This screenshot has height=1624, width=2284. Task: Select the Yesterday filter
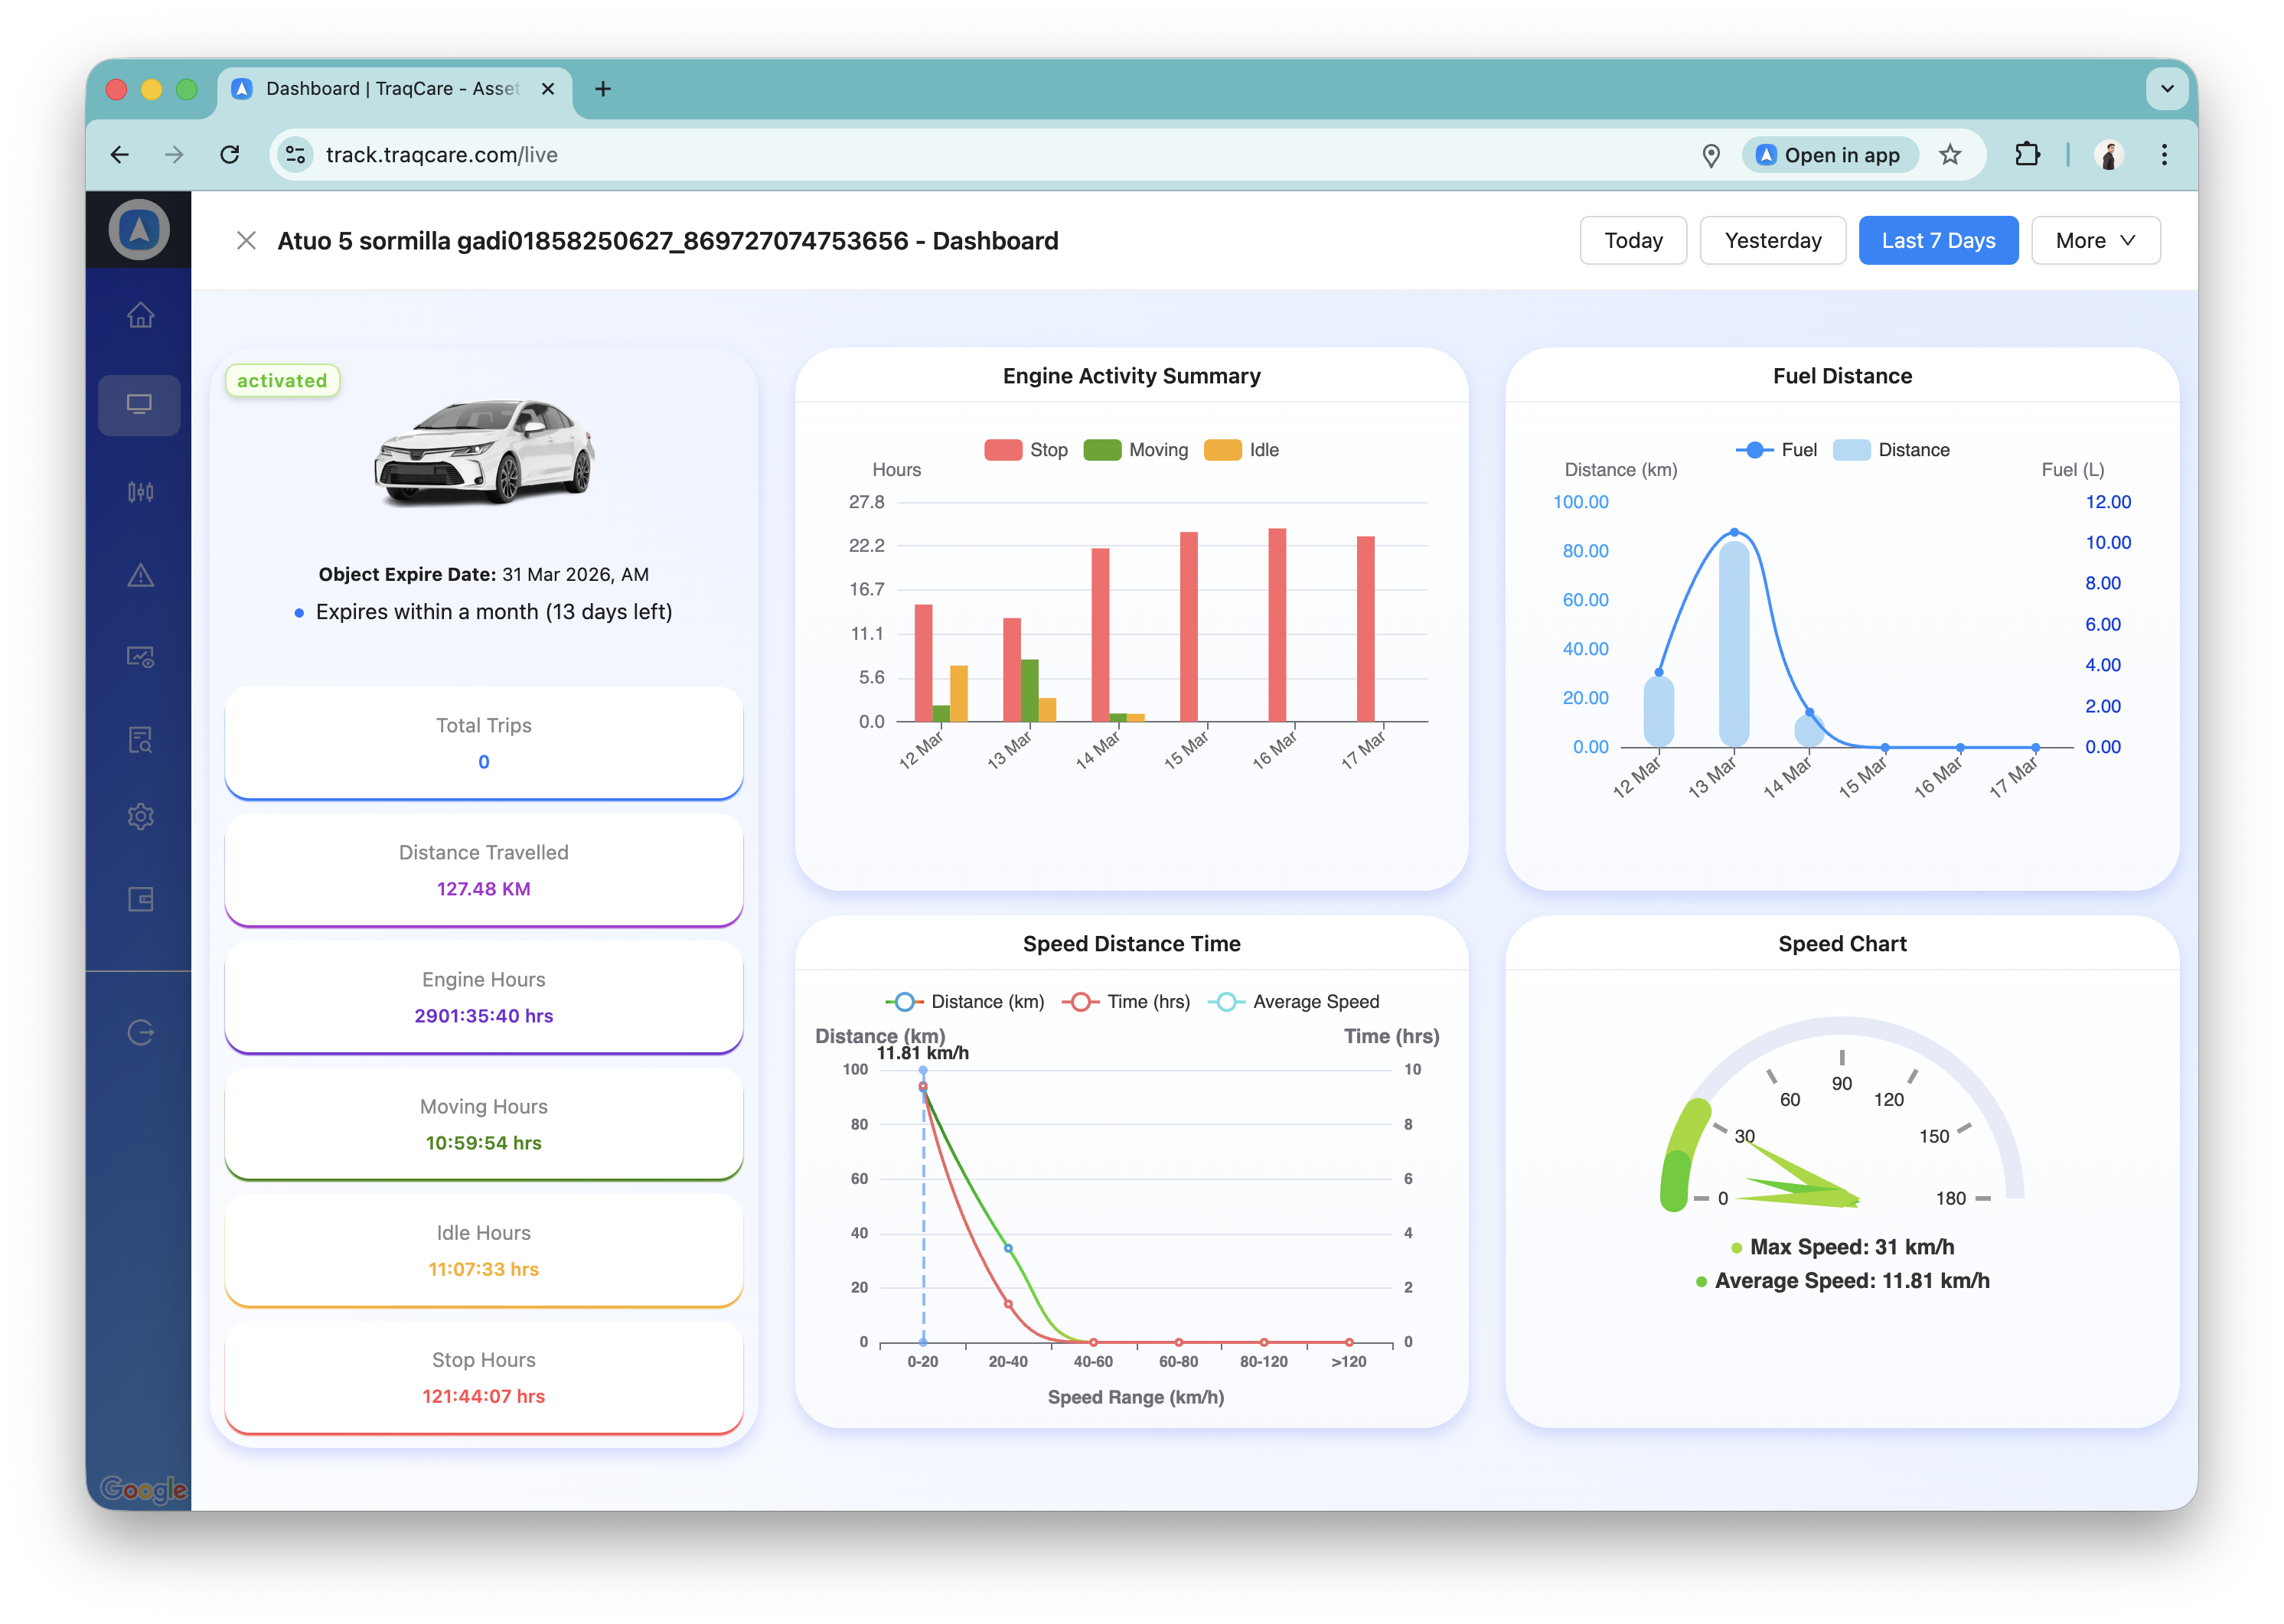tap(1773, 241)
